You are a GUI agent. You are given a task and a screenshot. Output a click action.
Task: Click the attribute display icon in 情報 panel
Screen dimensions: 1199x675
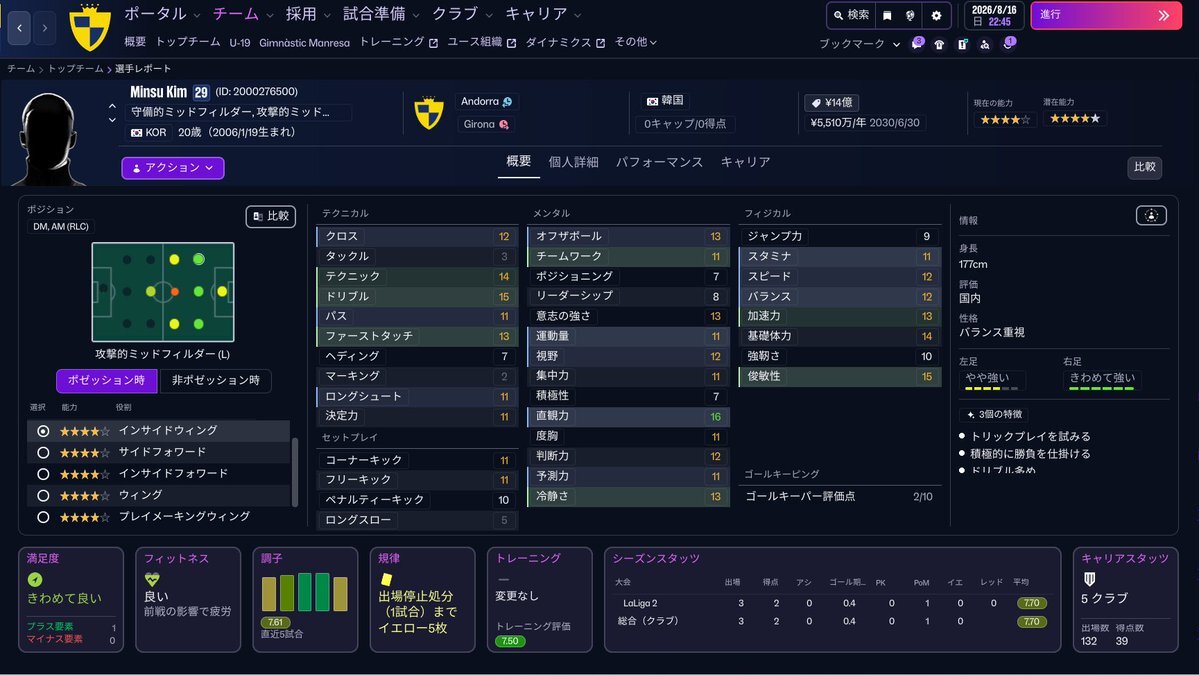pyautogui.click(x=1151, y=215)
